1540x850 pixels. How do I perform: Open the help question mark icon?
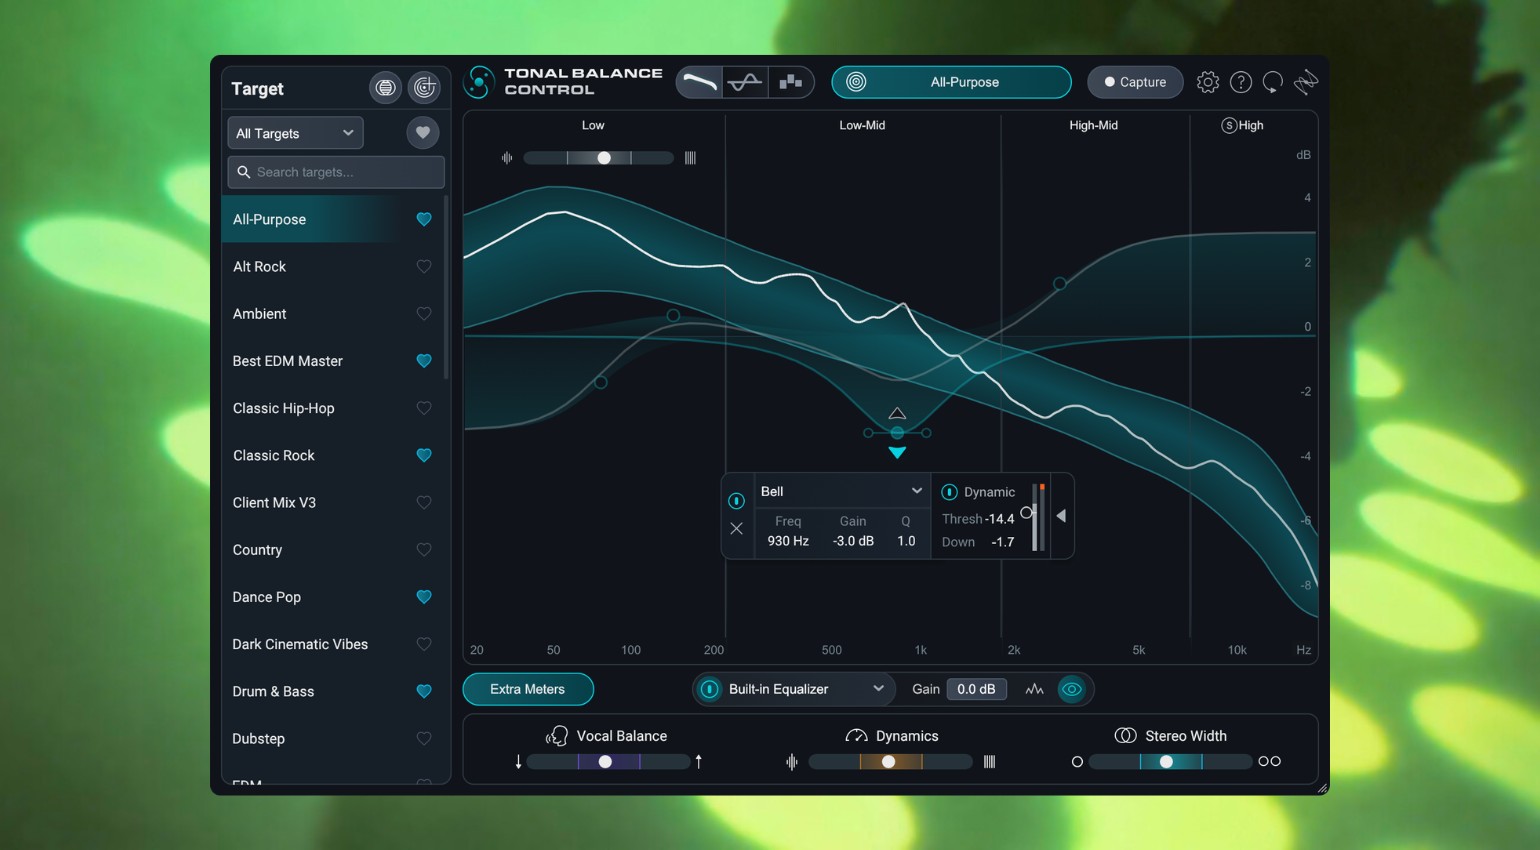[x=1241, y=82]
